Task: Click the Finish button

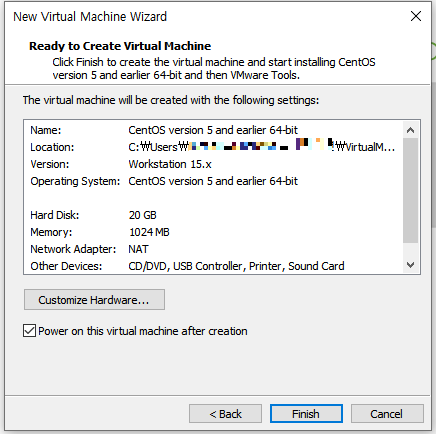Action: click(306, 414)
